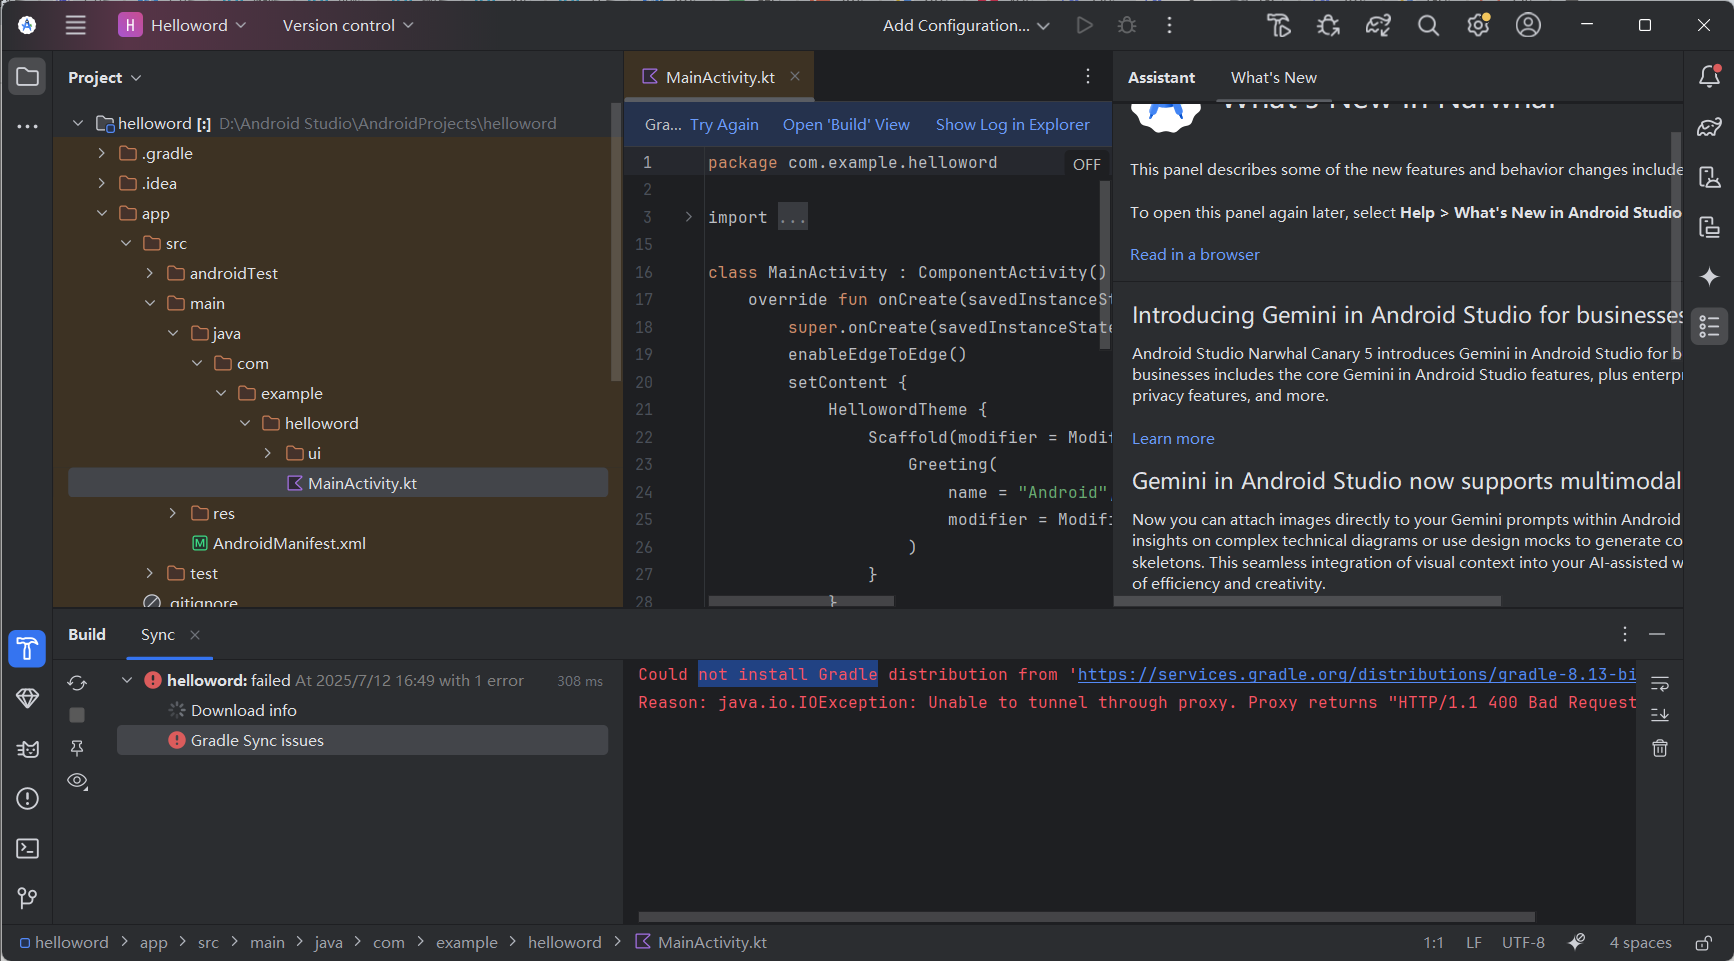Rerun the Gradle sync in Build panel
Image resolution: width=1734 pixels, height=961 pixels.
pyautogui.click(x=77, y=683)
